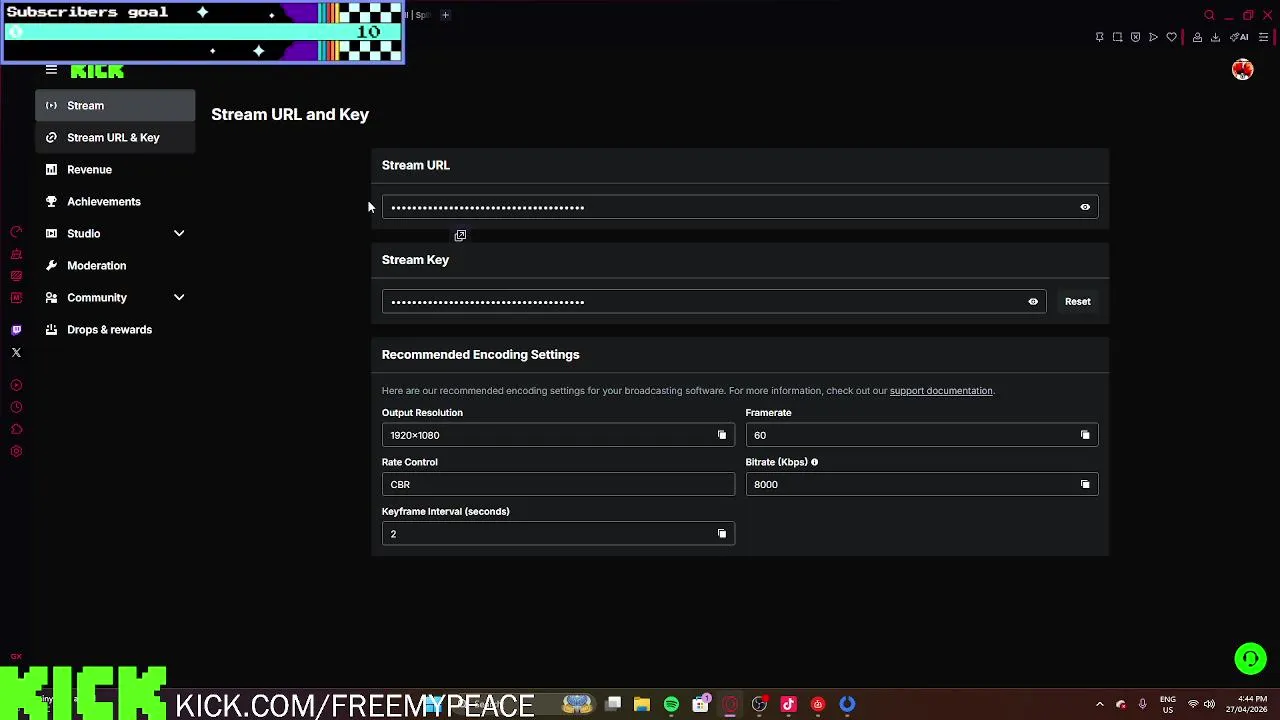Open the browser downloads icon

click(1215, 37)
